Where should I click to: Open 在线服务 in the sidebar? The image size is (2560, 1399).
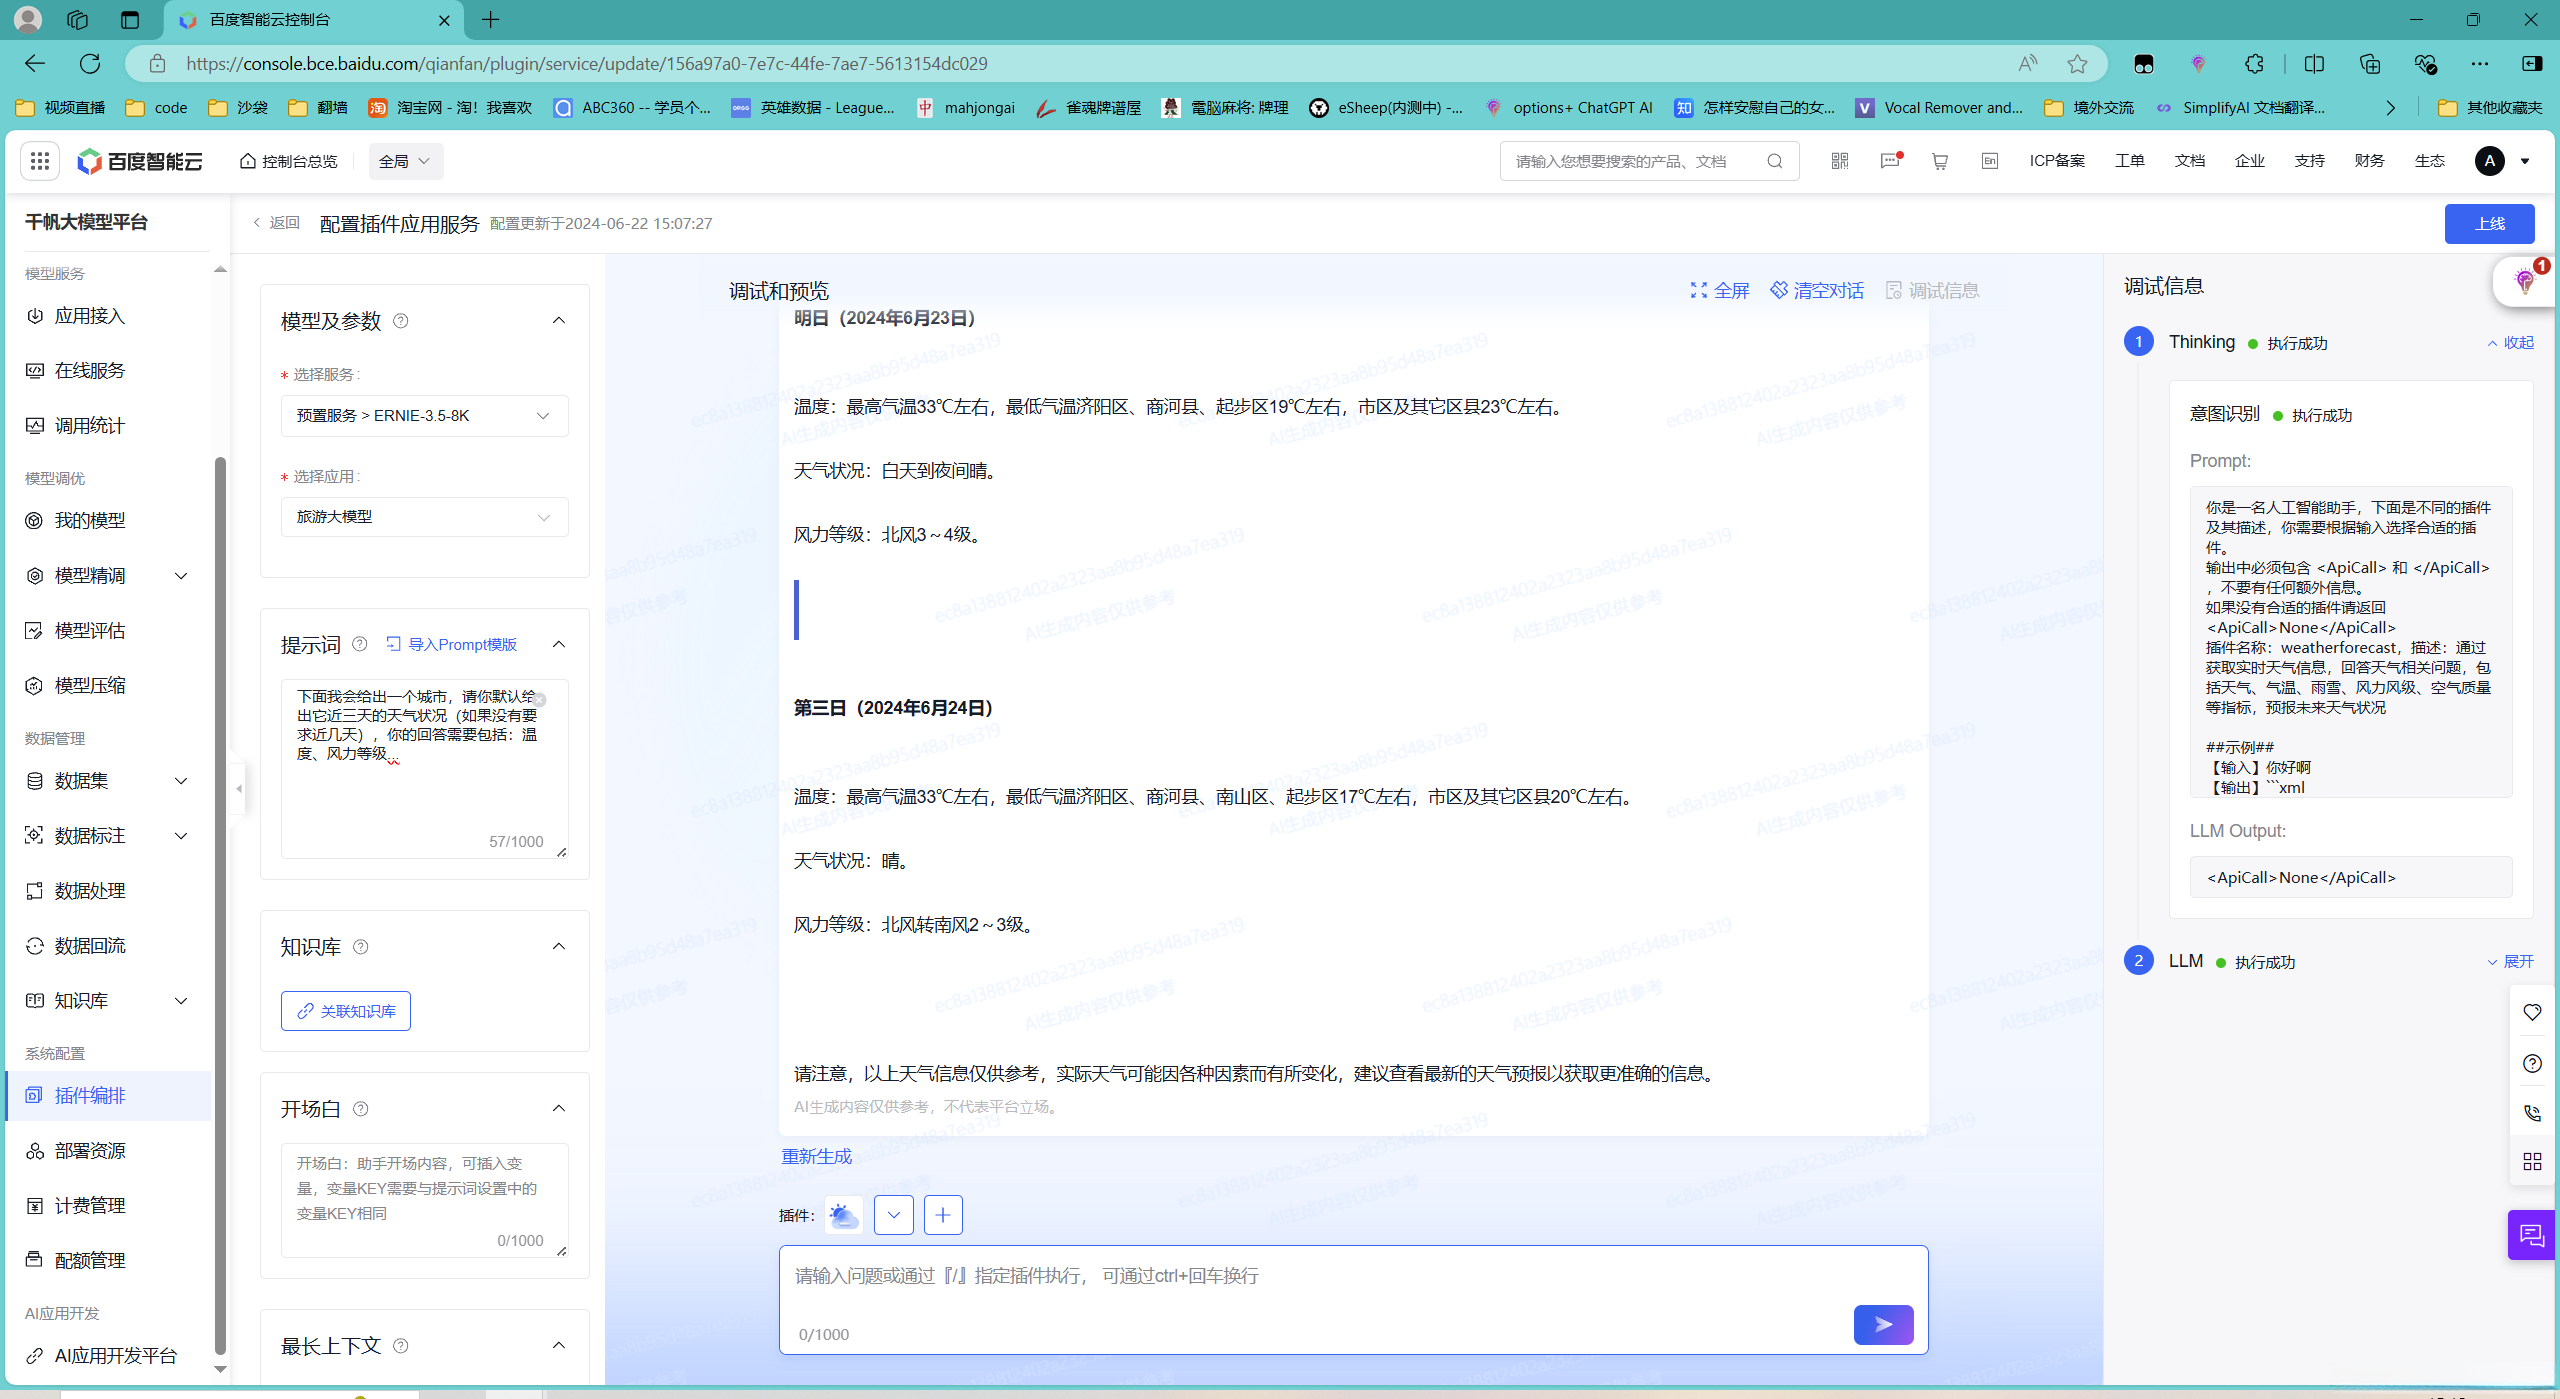tap(89, 371)
